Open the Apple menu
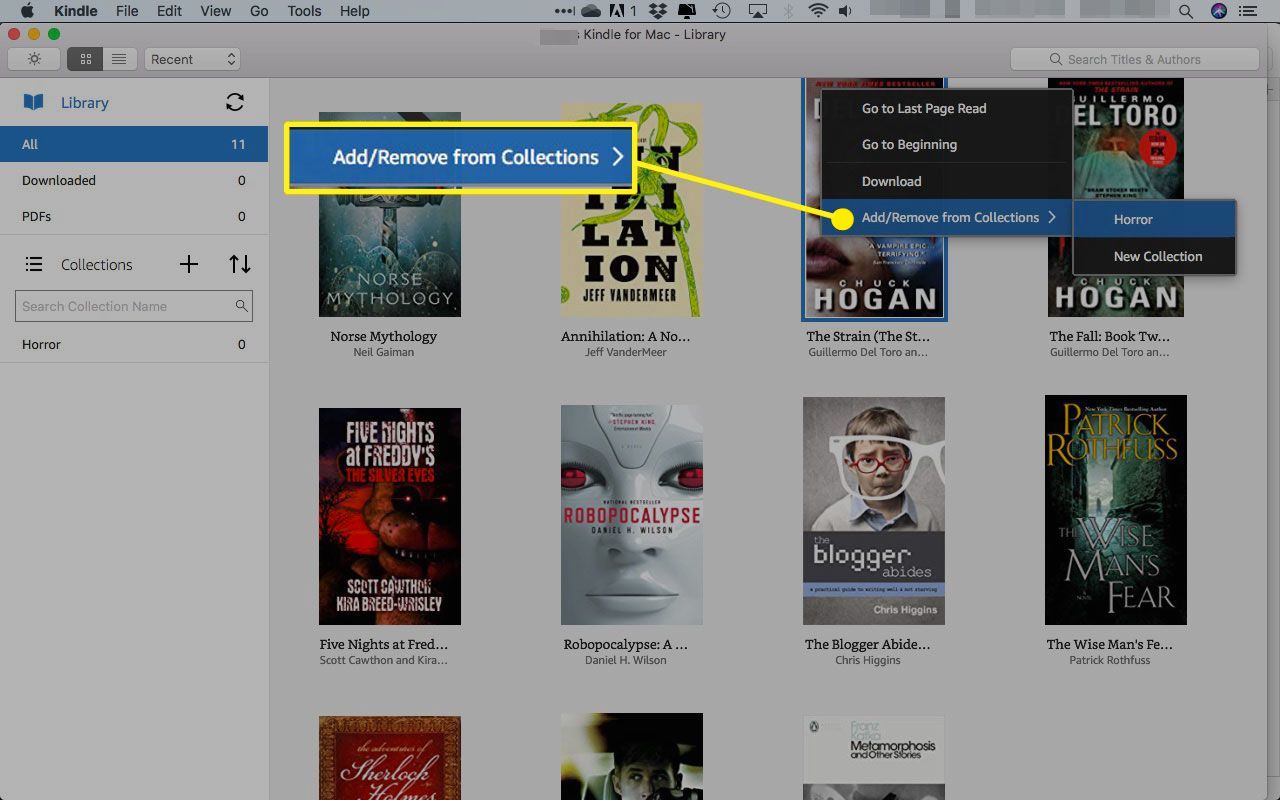Screen dimensions: 1280x800 click(28, 11)
